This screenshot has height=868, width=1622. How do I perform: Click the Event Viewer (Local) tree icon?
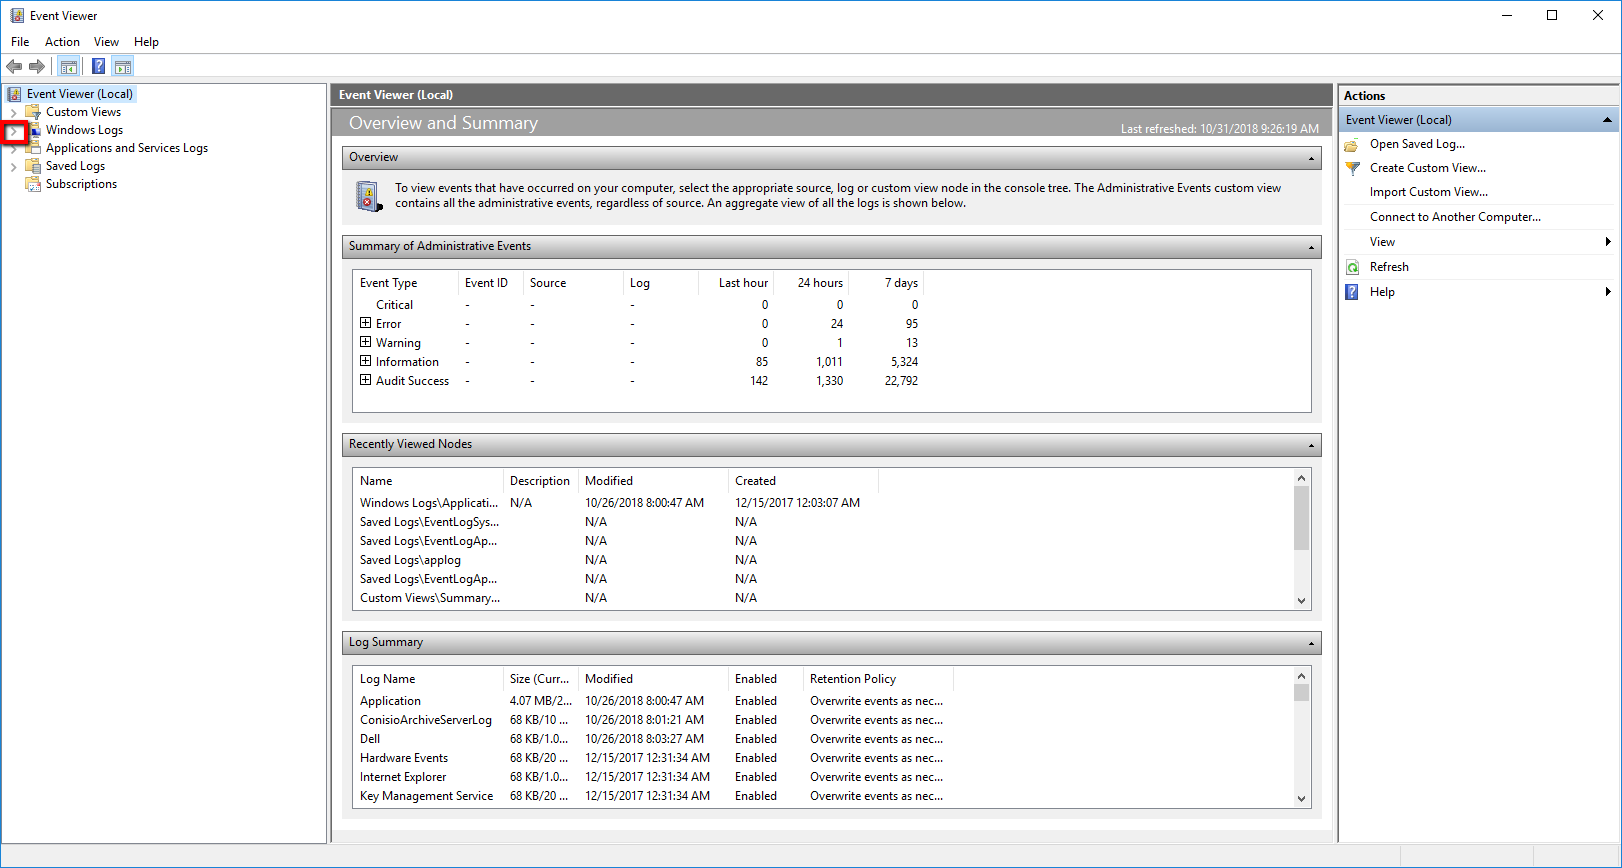[15, 94]
